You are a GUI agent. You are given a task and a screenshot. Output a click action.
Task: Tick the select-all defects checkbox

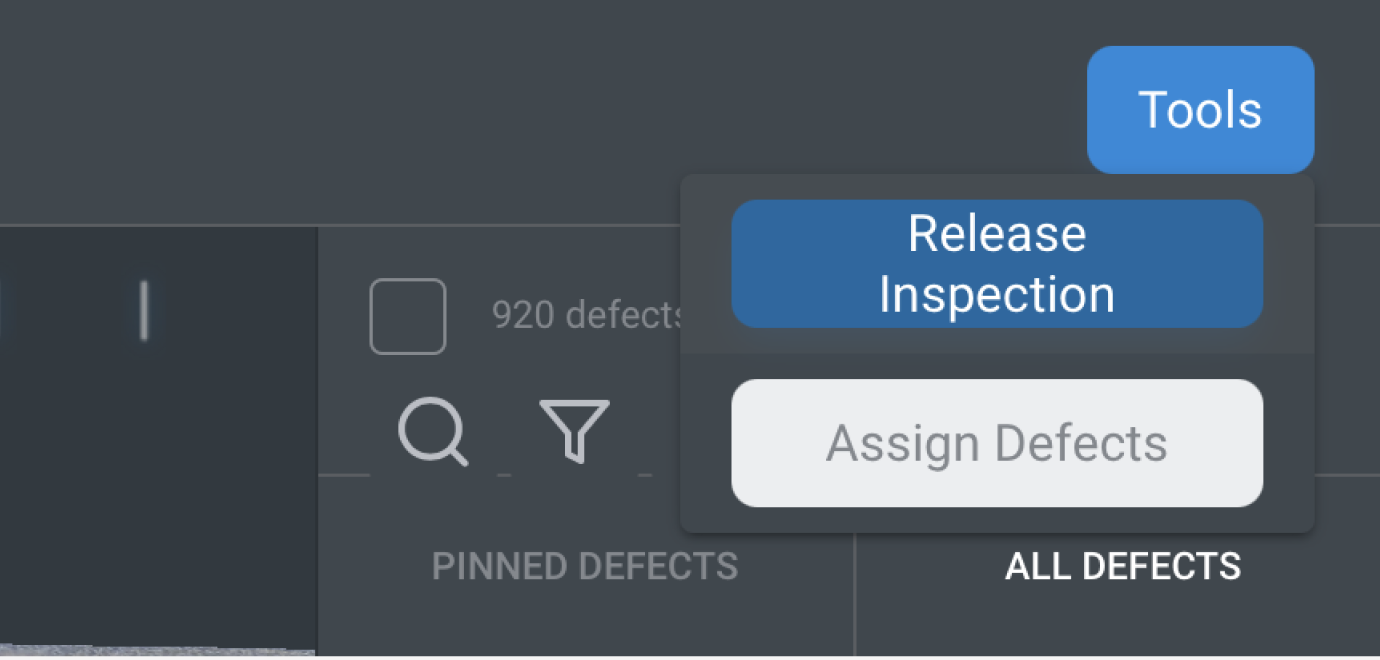408,316
